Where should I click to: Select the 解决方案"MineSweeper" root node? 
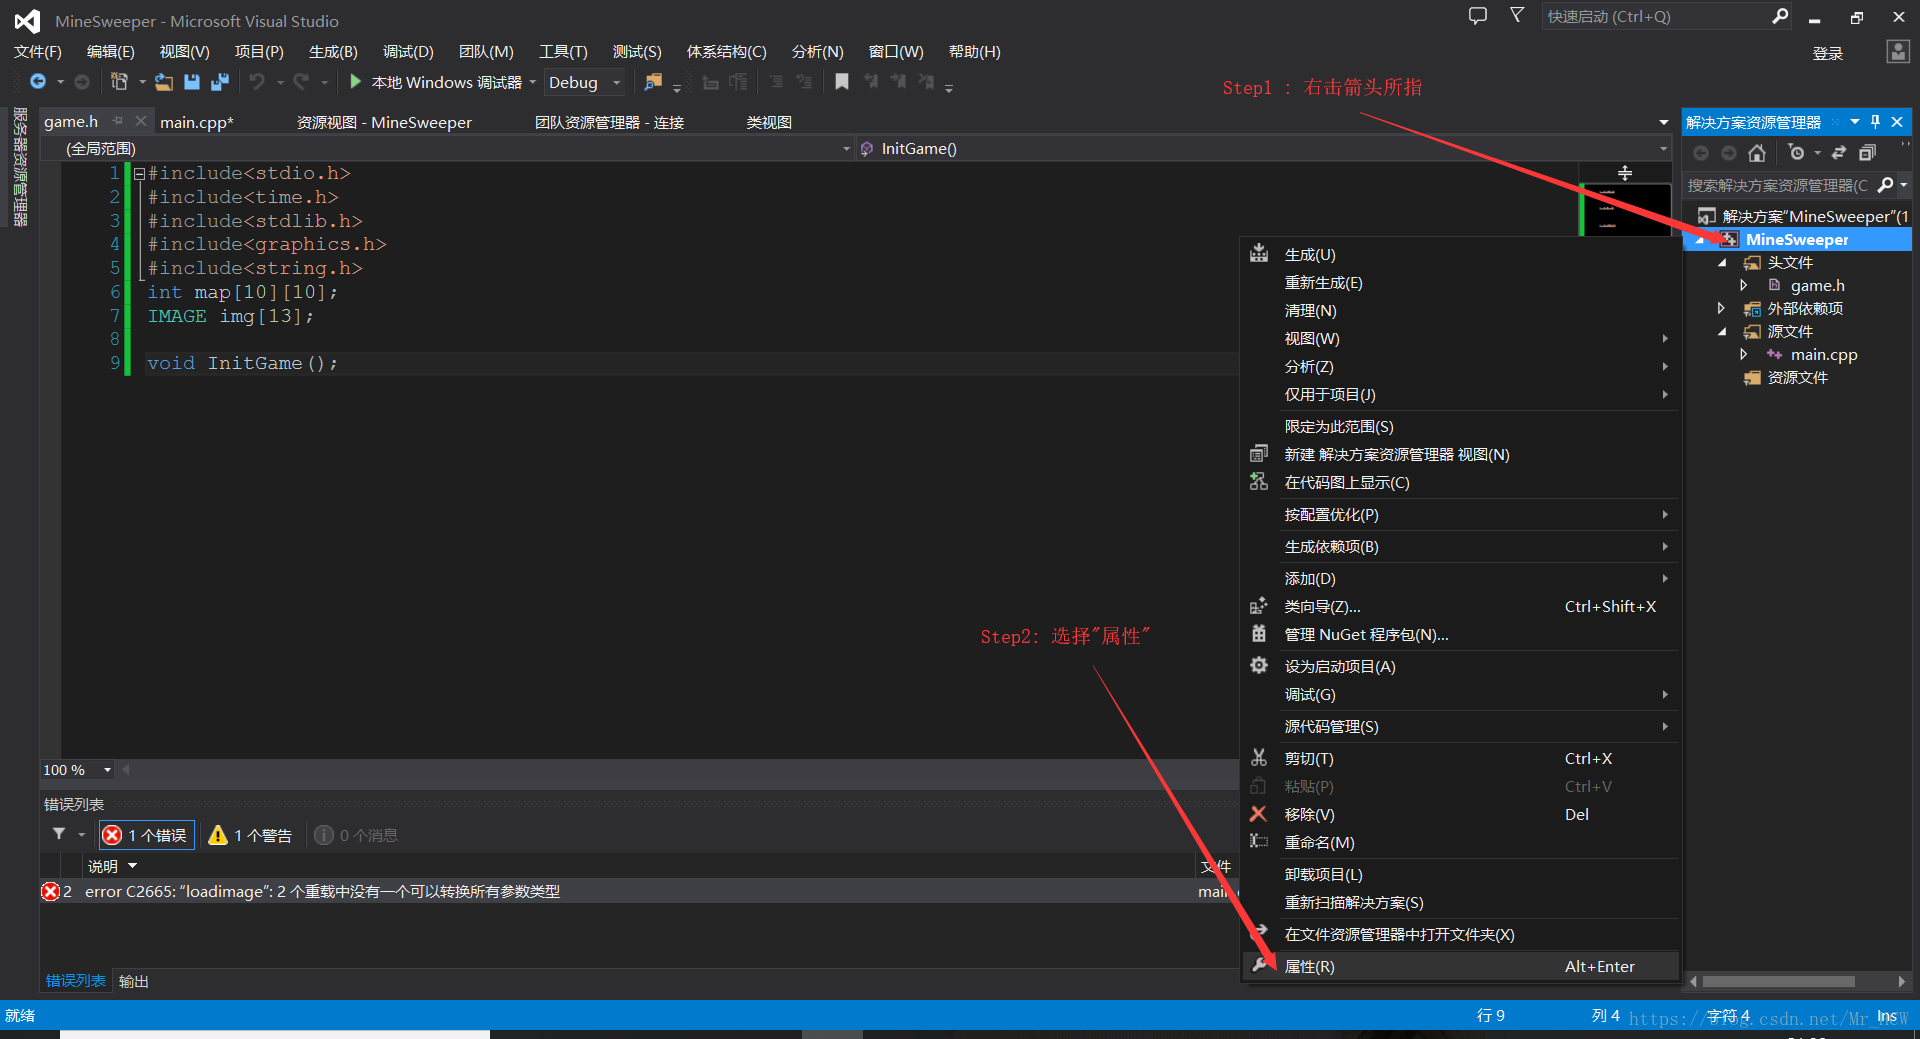tap(1803, 216)
